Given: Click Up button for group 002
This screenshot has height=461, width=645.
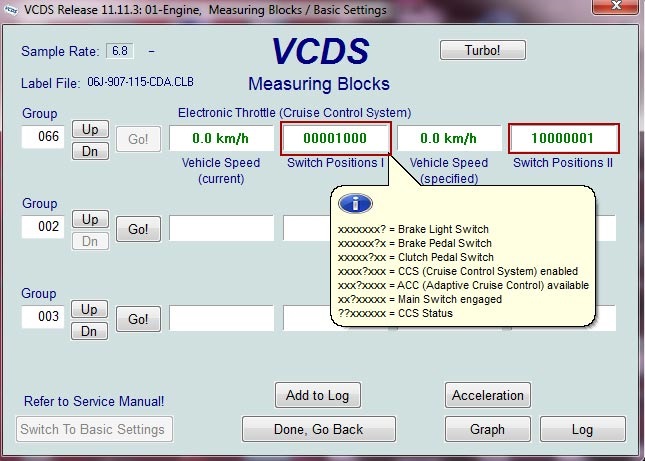Looking at the screenshot, I should tap(90, 219).
